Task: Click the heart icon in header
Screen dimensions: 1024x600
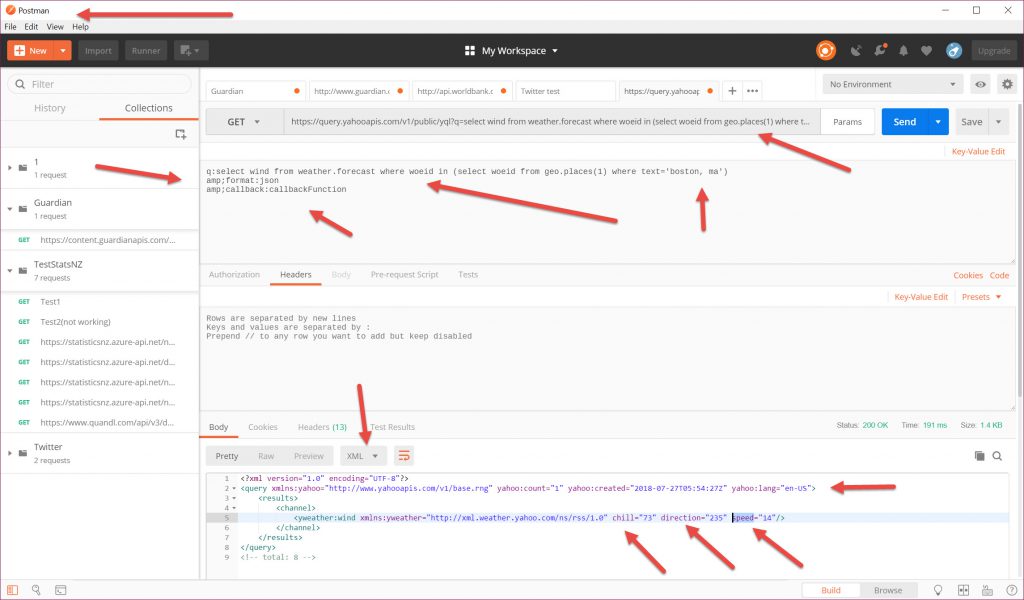Action: (x=927, y=51)
